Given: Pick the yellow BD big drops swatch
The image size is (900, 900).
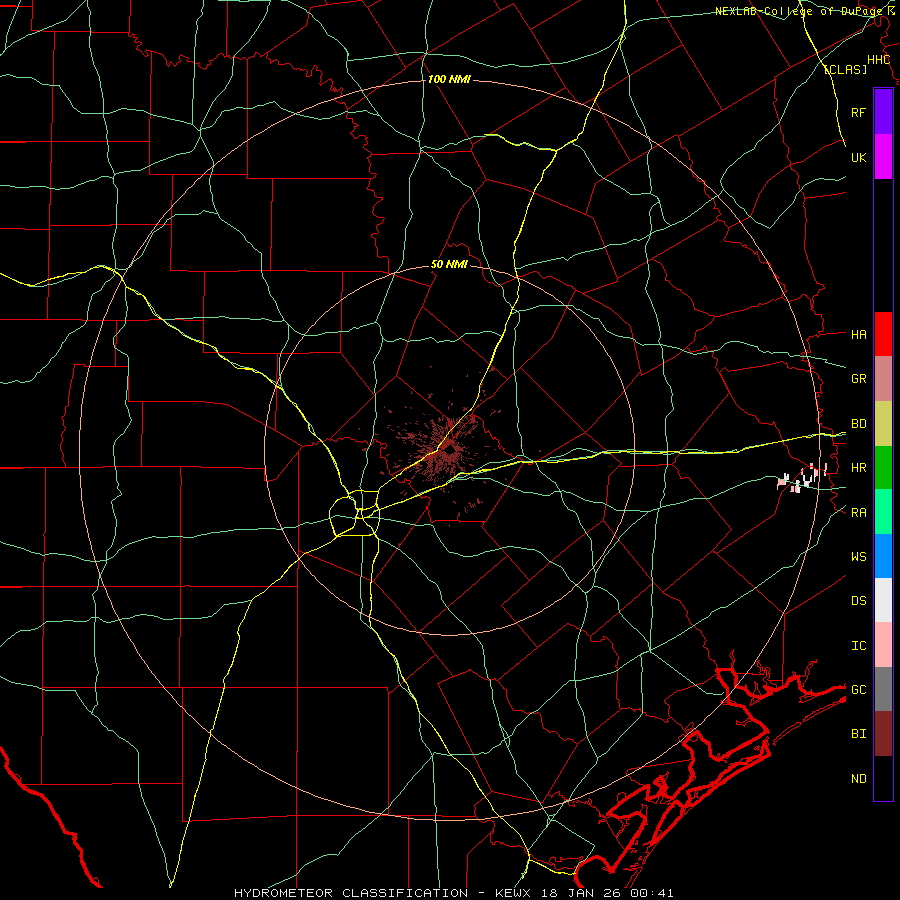Looking at the screenshot, I should (x=883, y=424).
